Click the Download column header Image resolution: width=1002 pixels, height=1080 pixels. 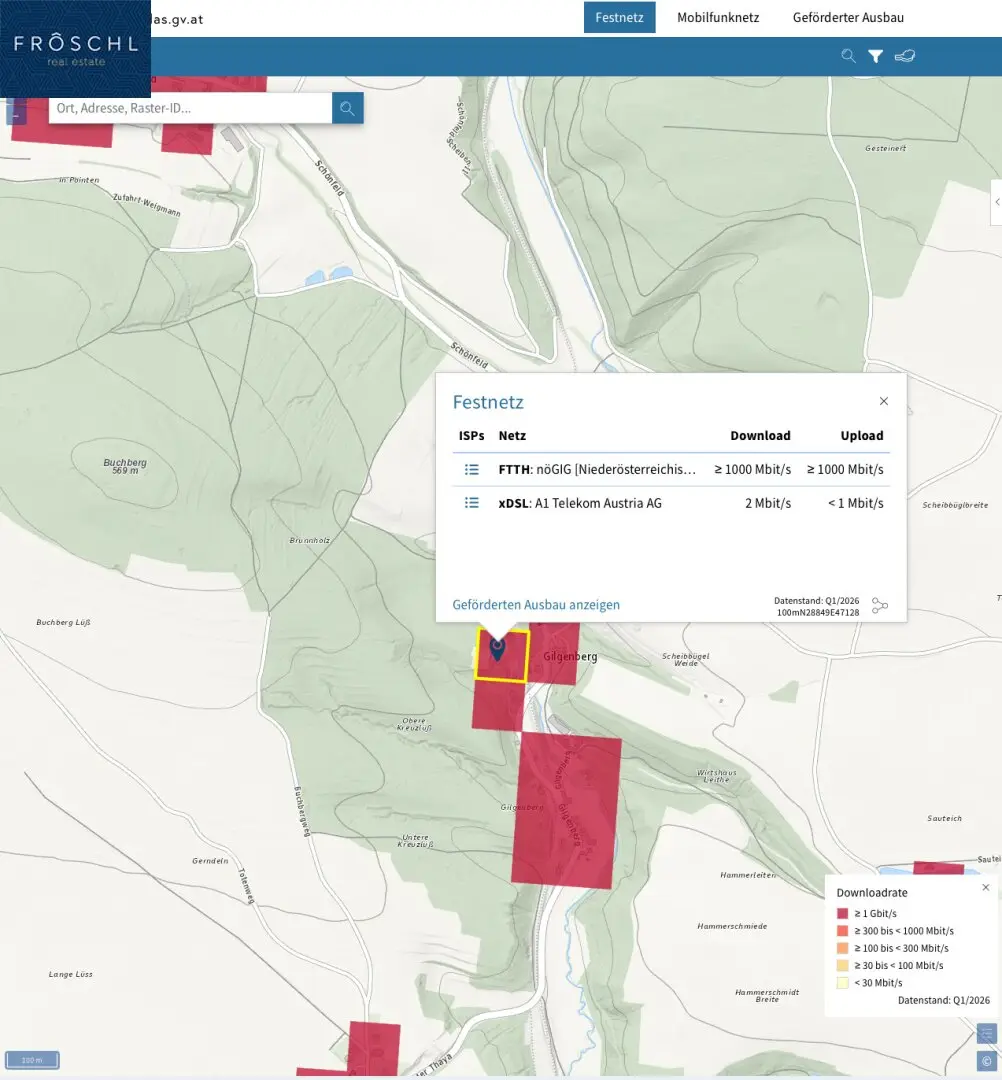tap(760, 435)
